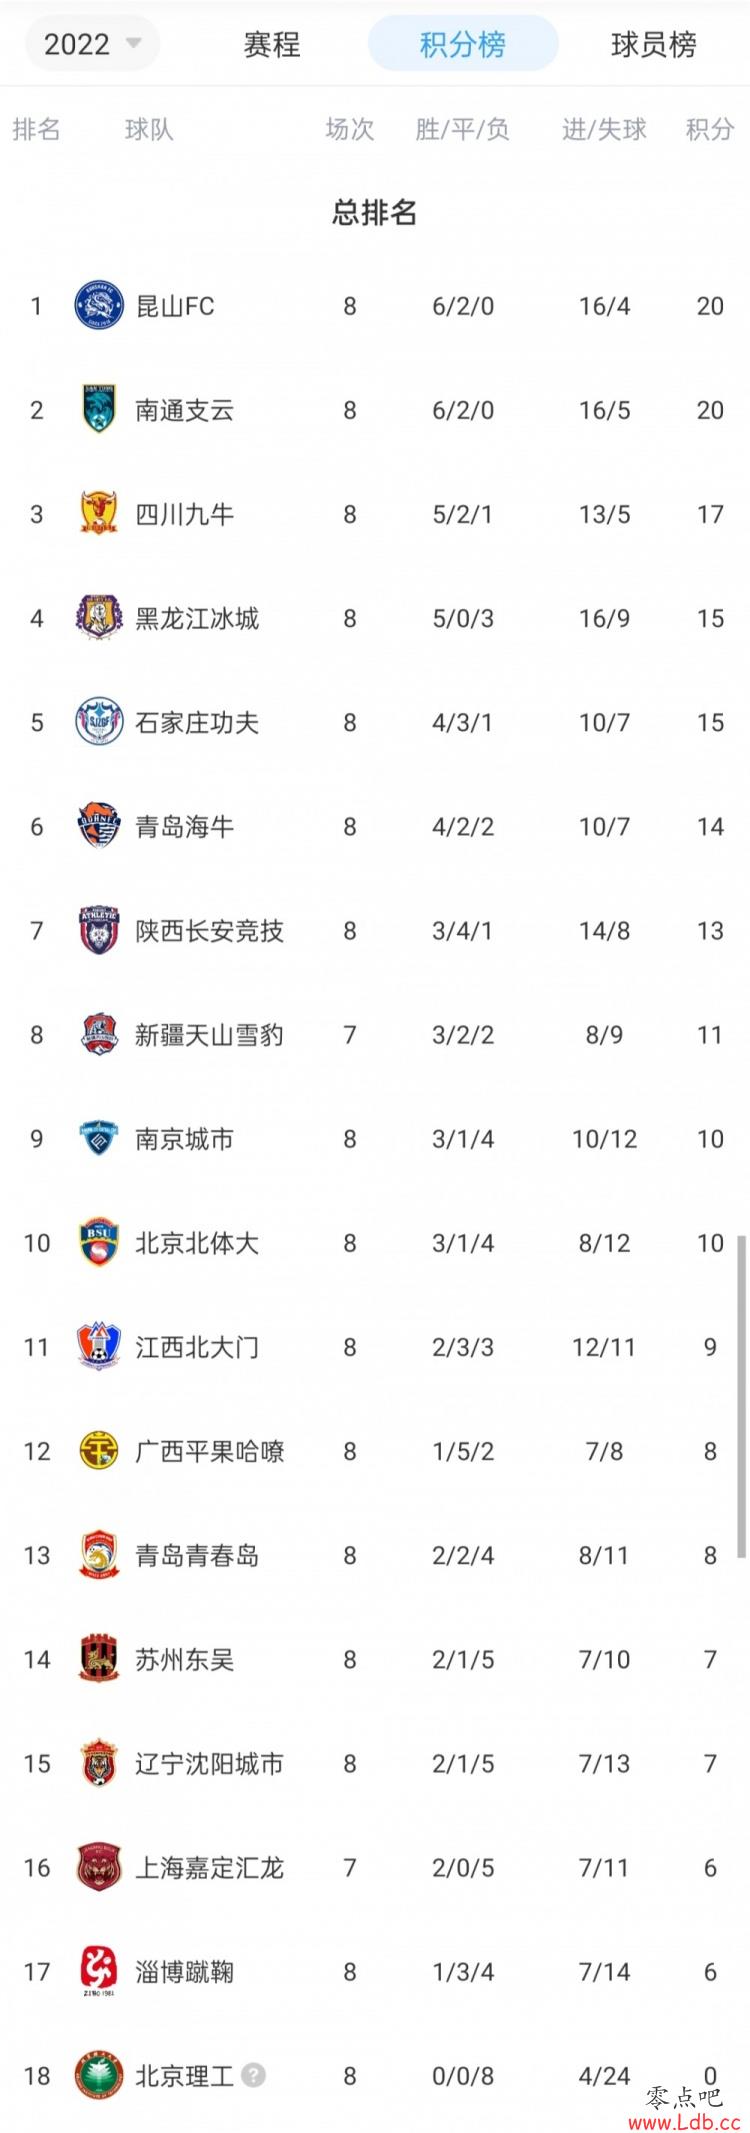Click the 广西平果哈嘹 yellow logo

pos(99,1450)
